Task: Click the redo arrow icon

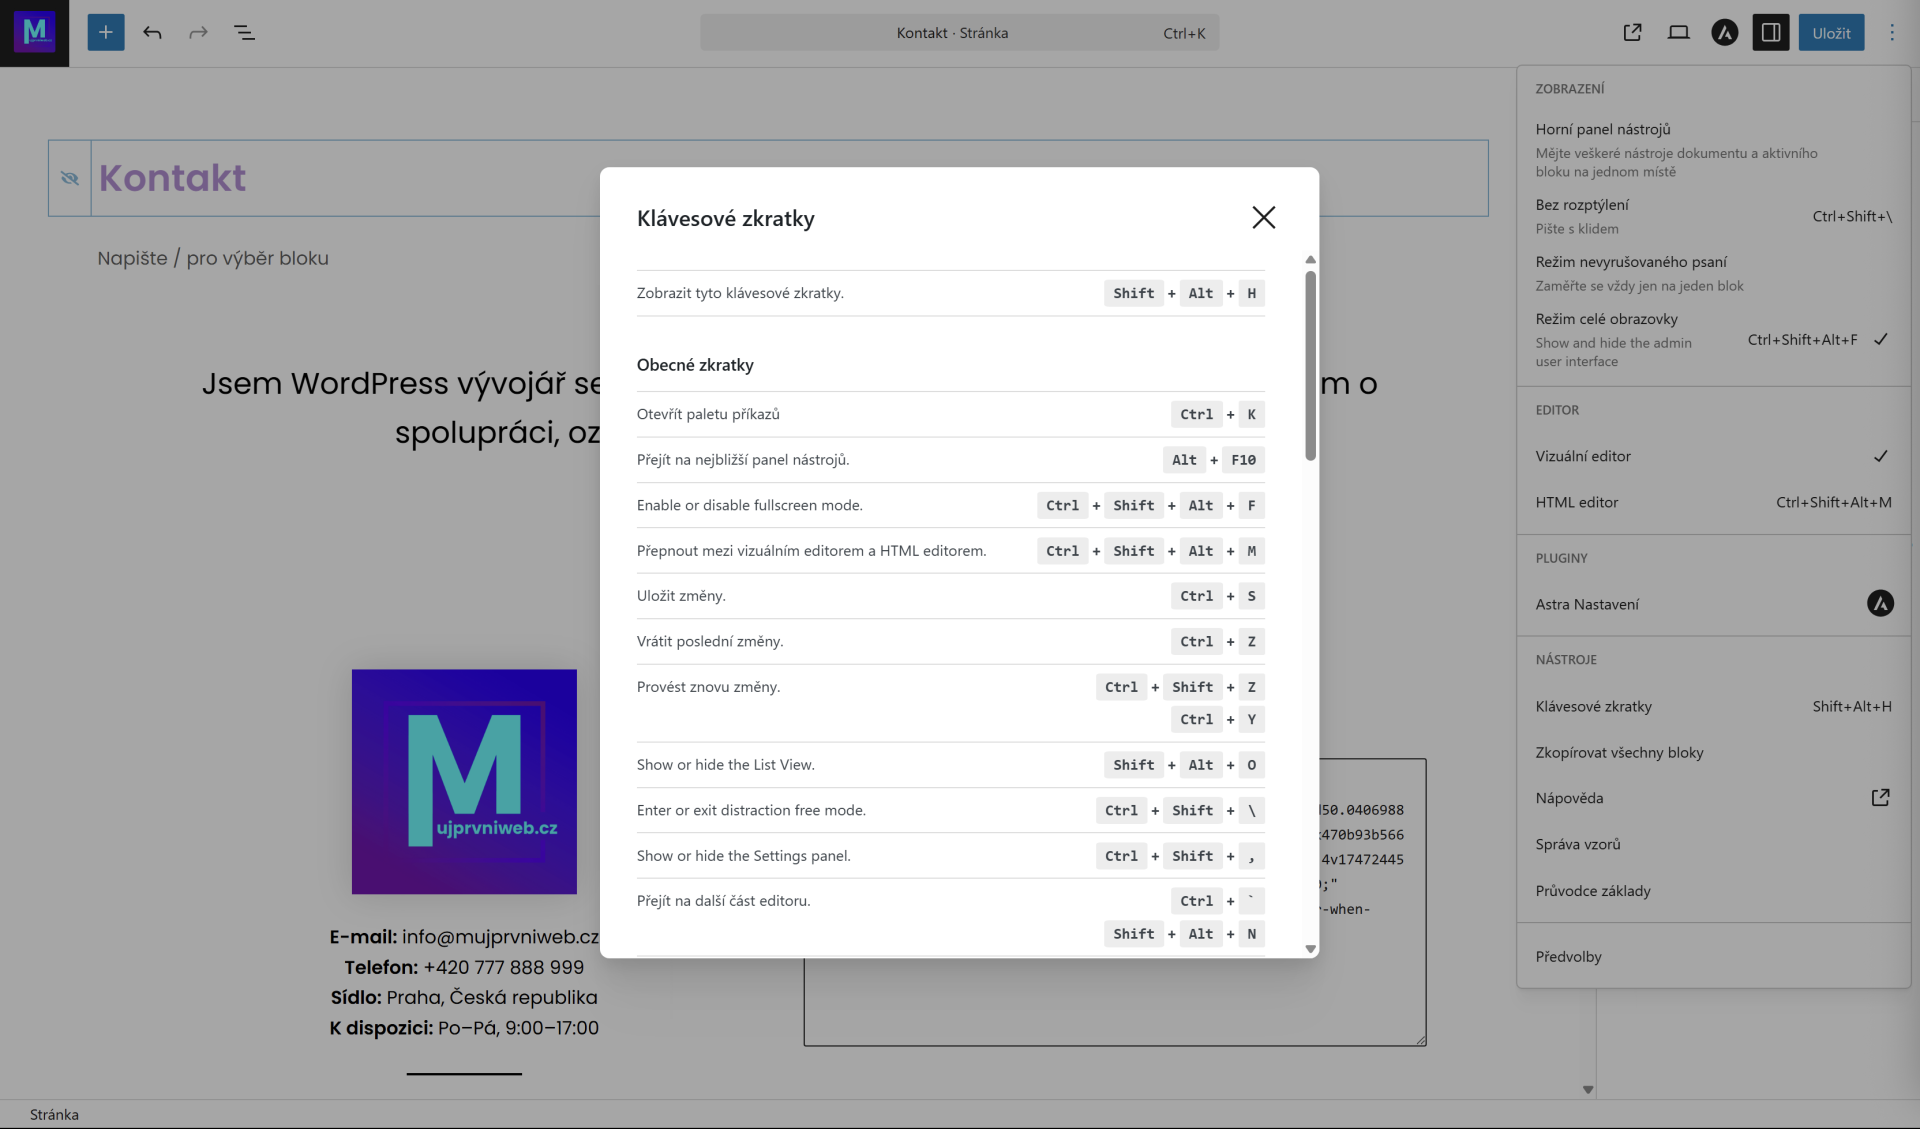Action: [x=198, y=33]
